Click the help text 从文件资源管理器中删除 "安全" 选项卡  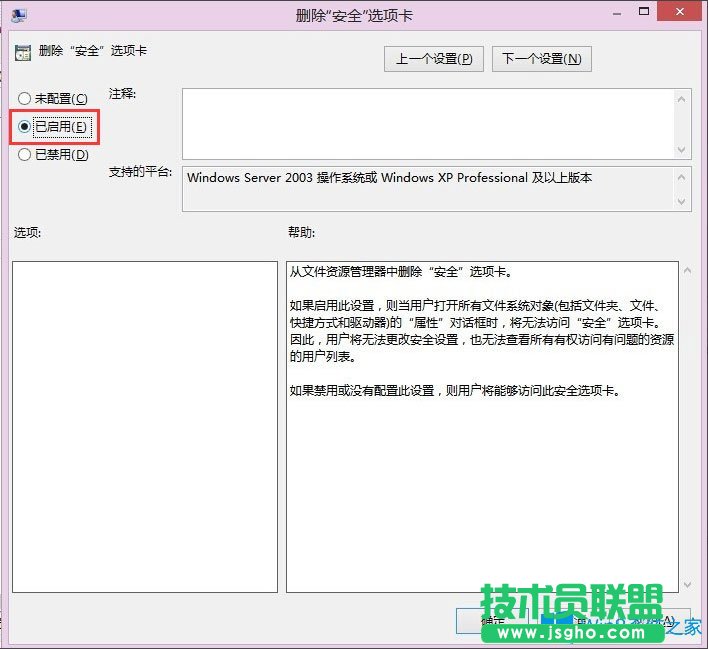coord(401,272)
